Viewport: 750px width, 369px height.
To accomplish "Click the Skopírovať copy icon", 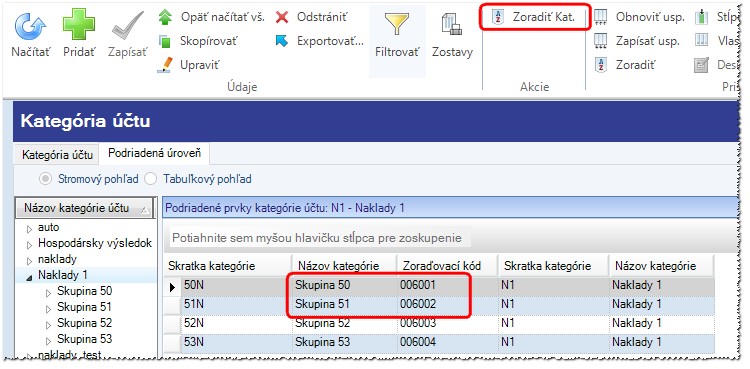I will pyautogui.click(x=165, y=41).
